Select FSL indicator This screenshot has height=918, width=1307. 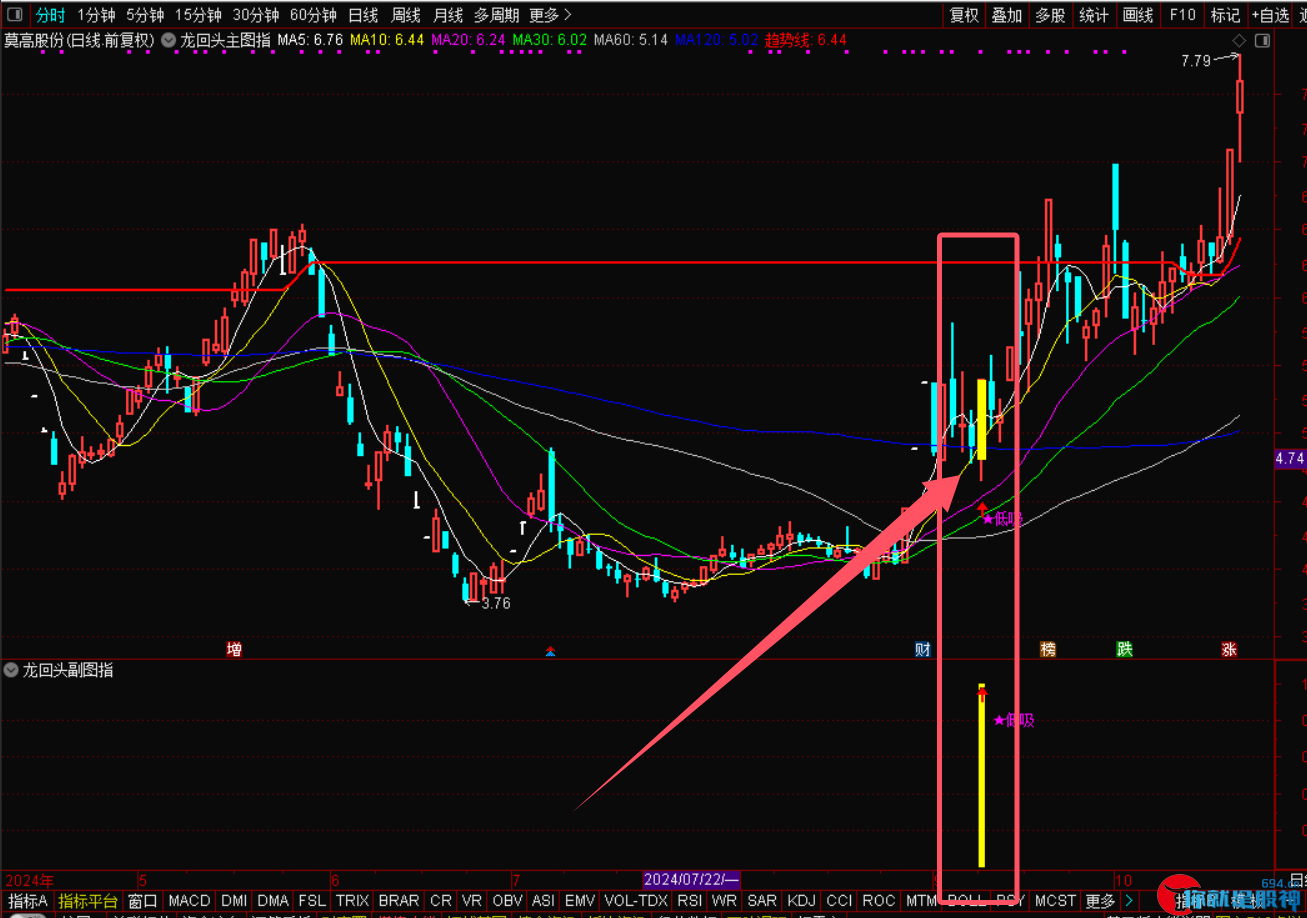tap(312, 901)
